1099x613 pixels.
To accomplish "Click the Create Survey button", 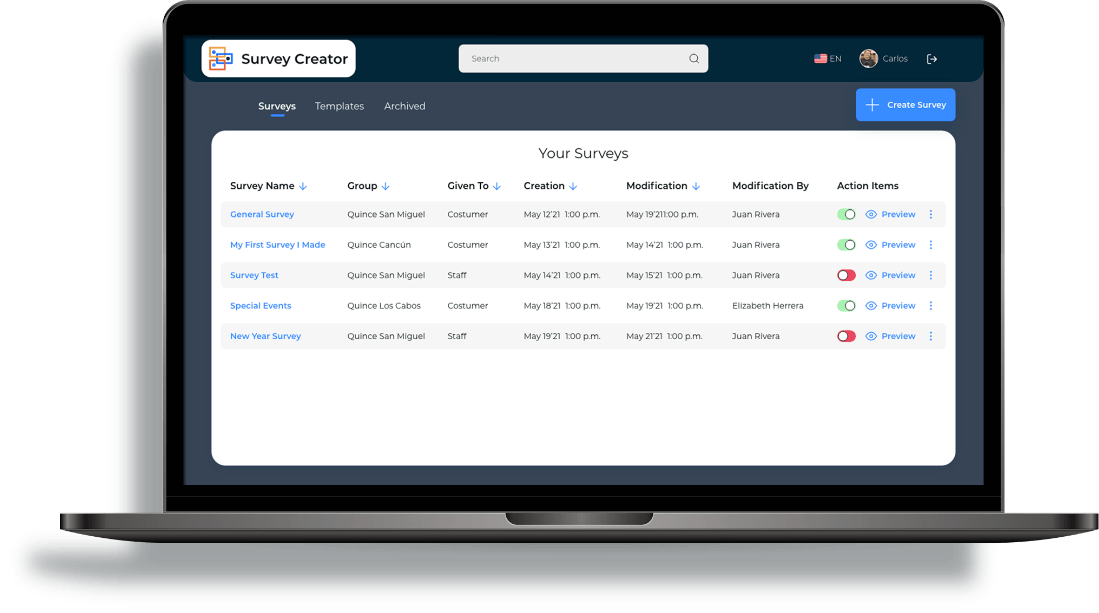I will [905, 104].
